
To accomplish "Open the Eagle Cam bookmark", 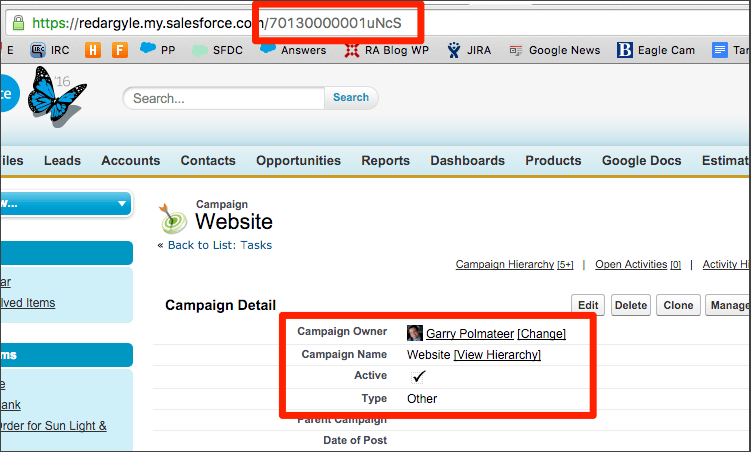I will [656, 50].
